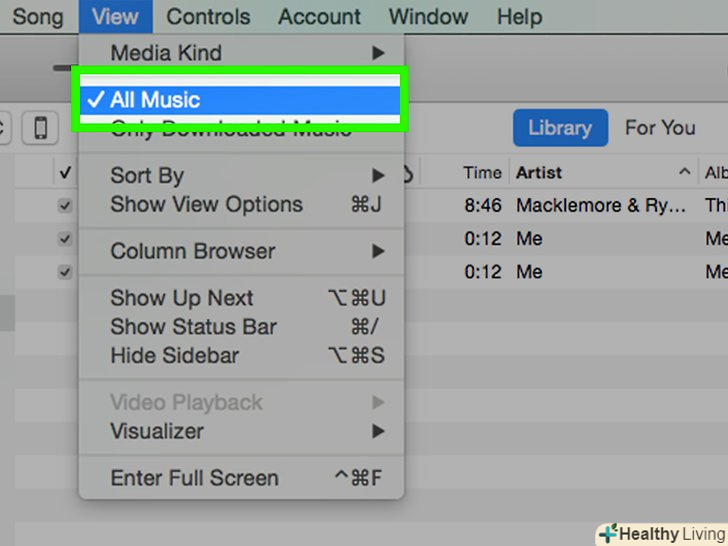Click the Artist column sort arrow
The width and height of the screenshot is (728, 546).
click(x=684, y=173)
